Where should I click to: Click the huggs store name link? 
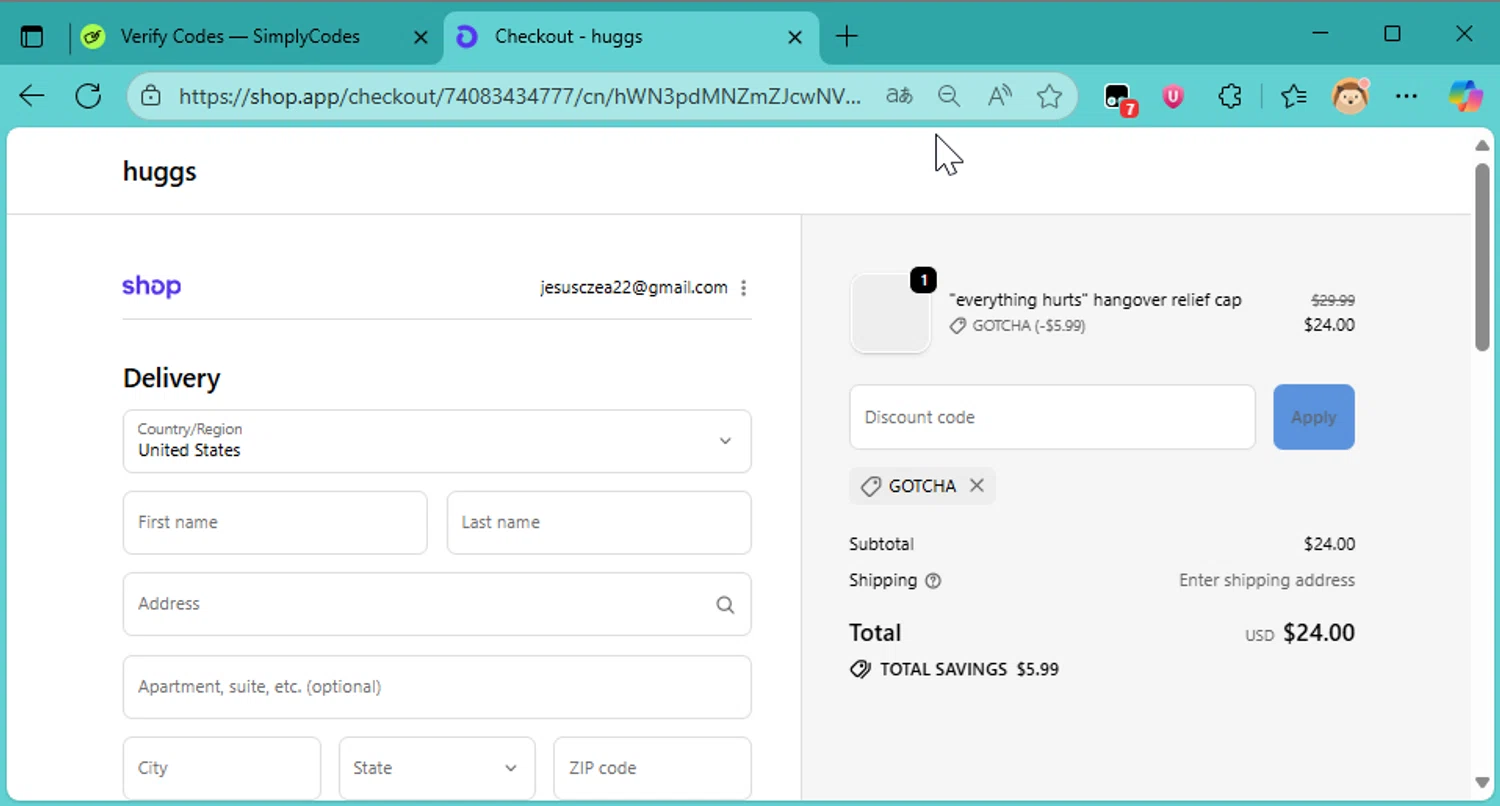tap(160, 172)
